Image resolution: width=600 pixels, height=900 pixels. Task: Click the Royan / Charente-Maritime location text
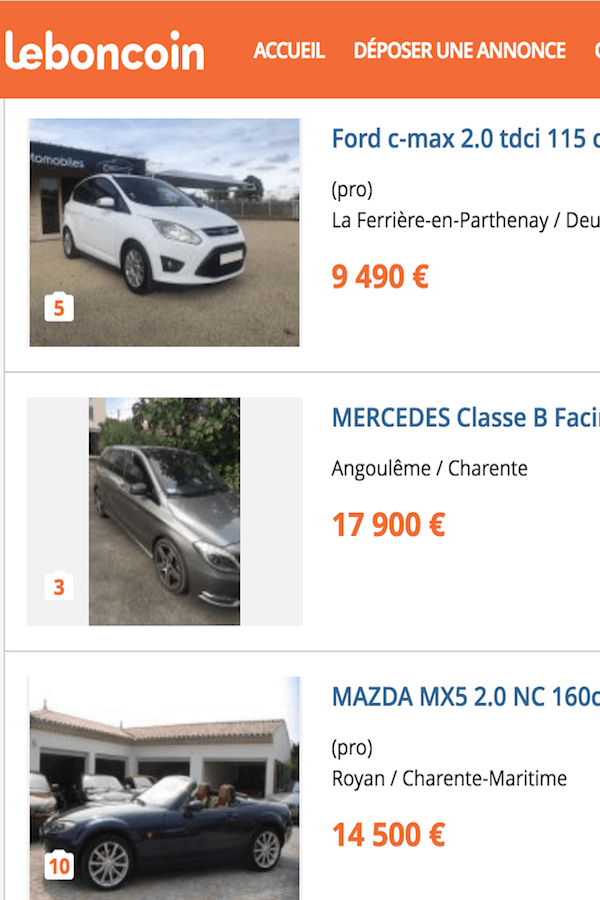tap(449, 778)
